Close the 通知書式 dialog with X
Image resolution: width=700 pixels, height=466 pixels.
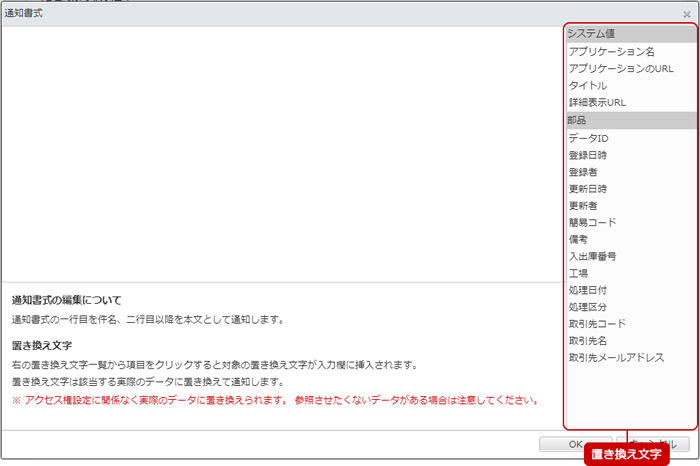tap(686, 15)
